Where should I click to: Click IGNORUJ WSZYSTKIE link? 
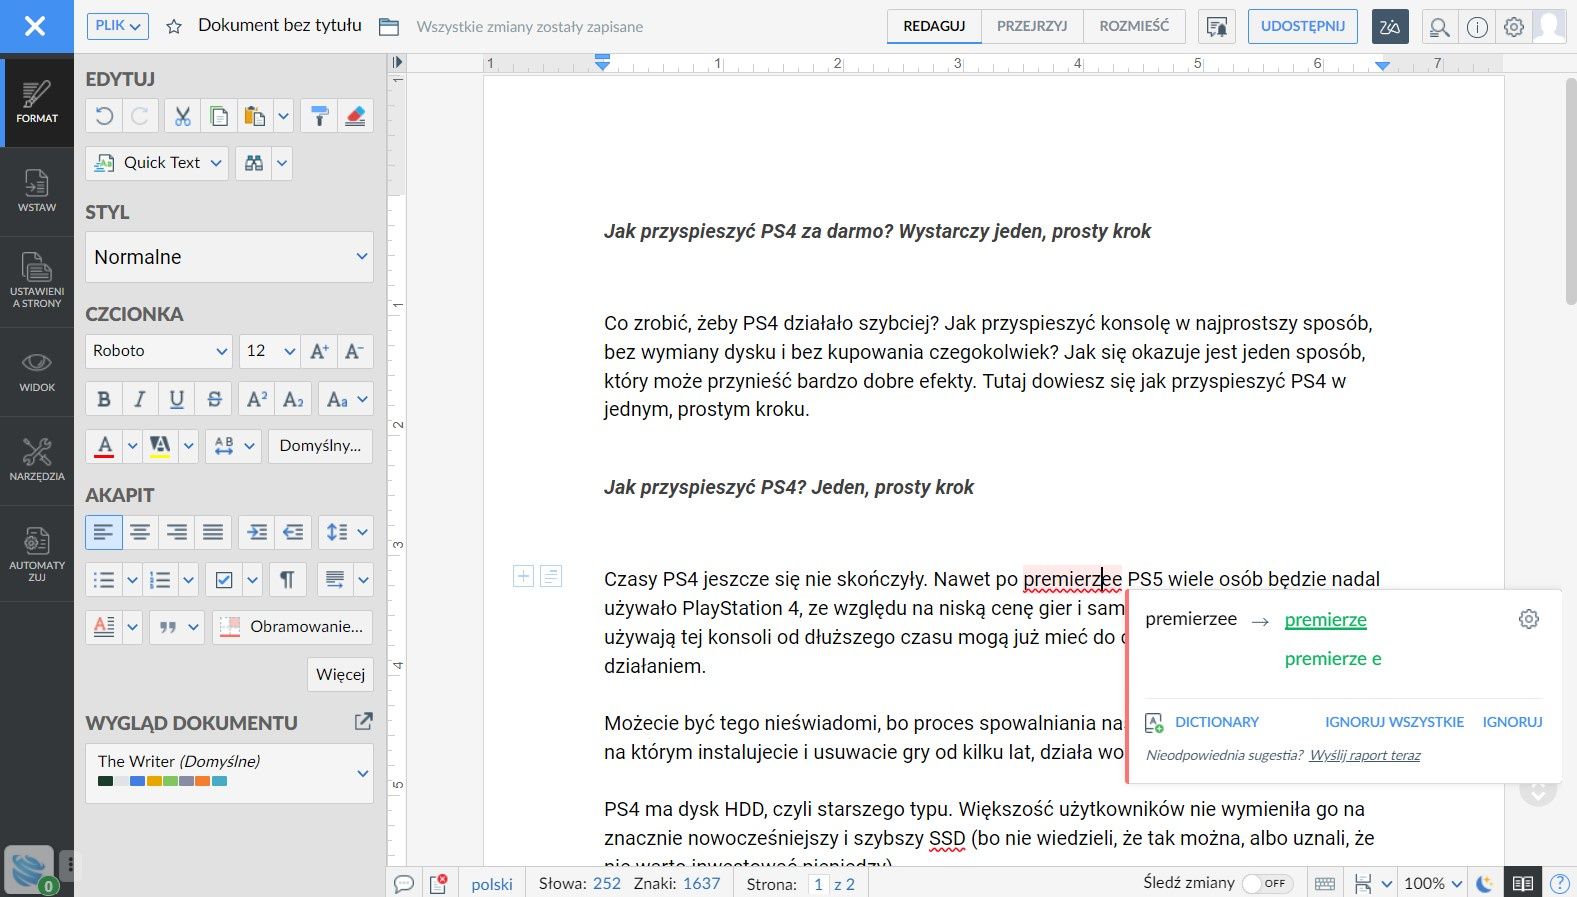tap(1394, 722)
